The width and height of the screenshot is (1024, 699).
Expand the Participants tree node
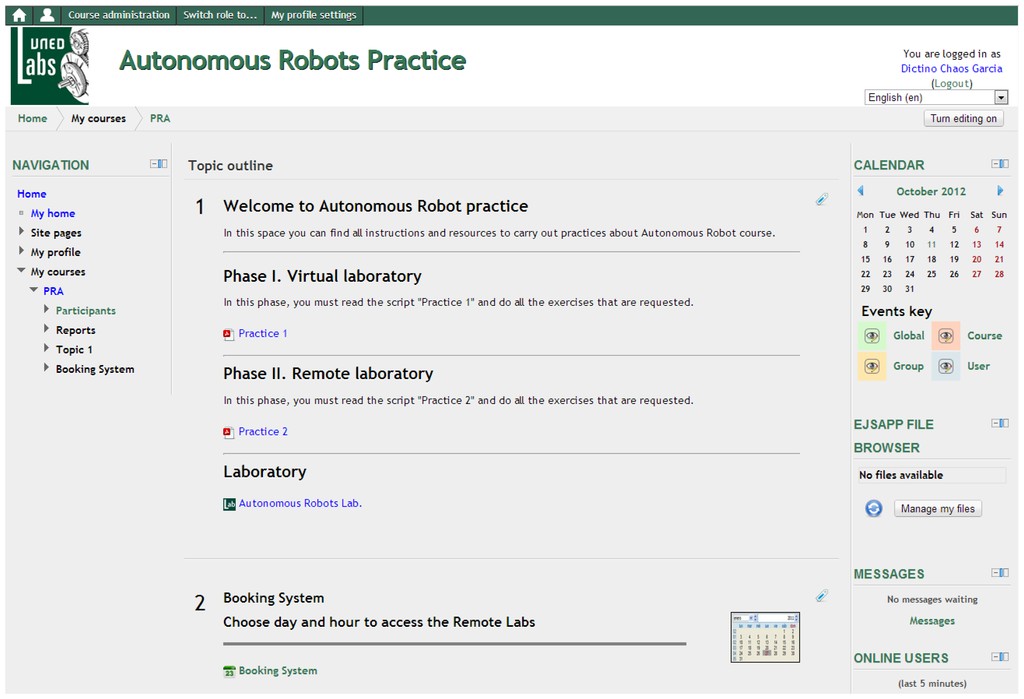pos(47,310)
